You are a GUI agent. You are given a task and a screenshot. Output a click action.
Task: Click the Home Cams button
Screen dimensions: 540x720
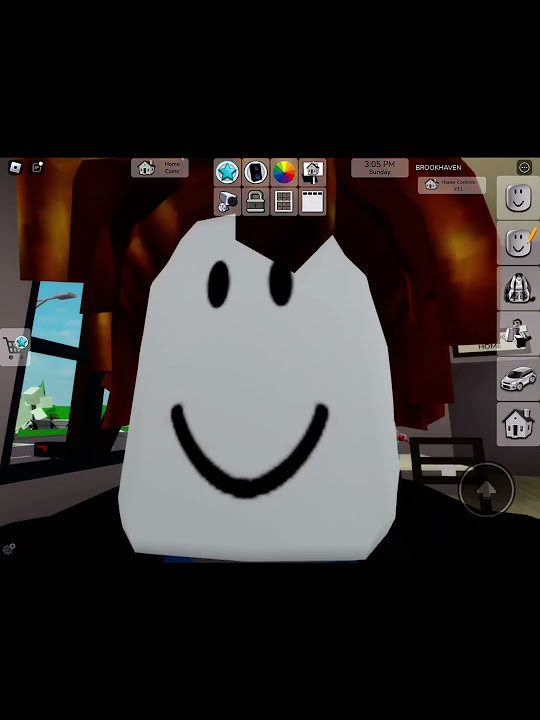[160, 168]
